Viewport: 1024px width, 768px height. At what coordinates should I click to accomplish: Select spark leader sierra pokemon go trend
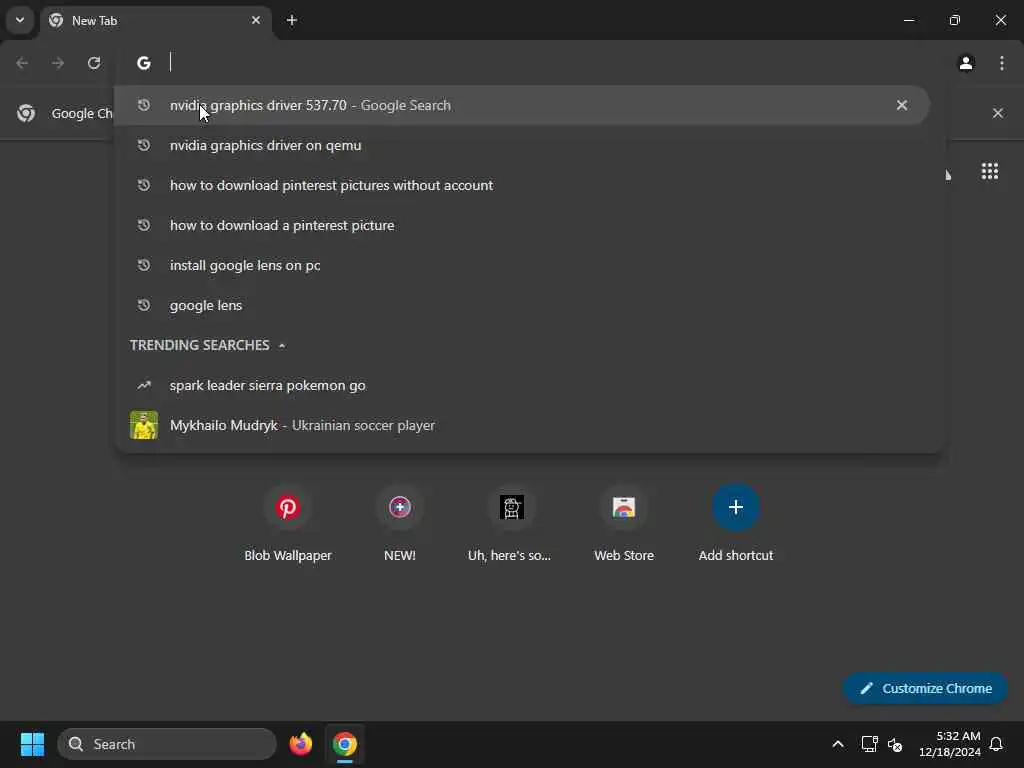522,385
